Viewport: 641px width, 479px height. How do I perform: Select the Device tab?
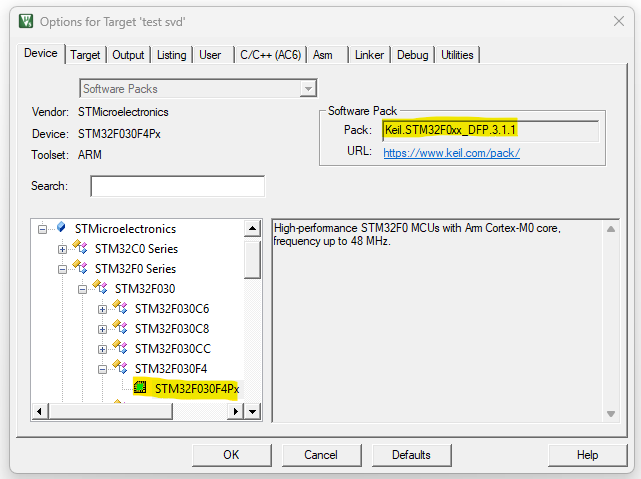[x=41, y=53]
